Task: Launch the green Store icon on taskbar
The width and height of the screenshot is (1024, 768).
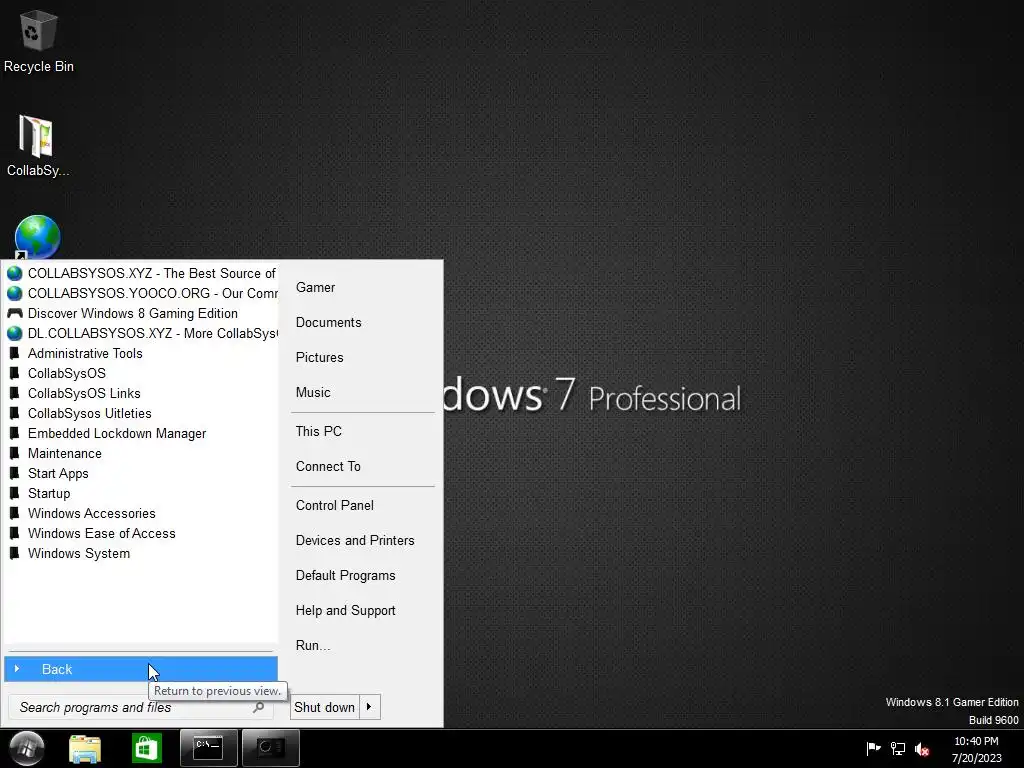Action: coord(146,748)
